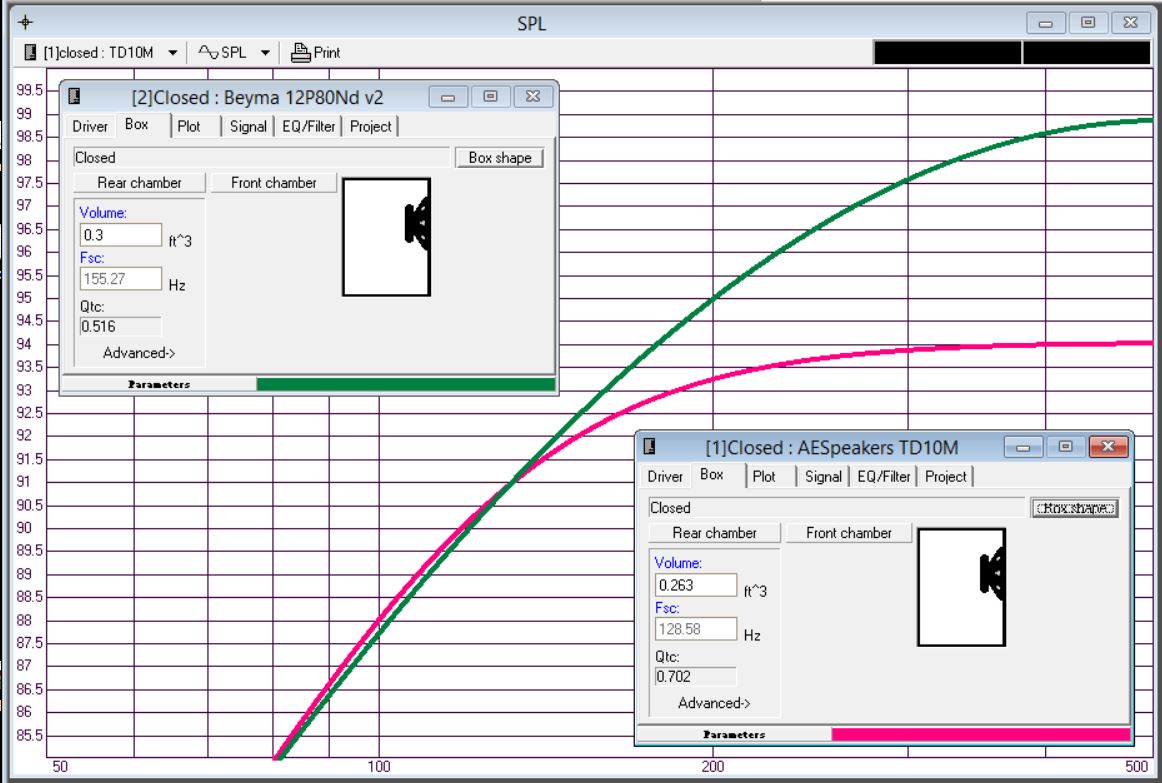
Task: Expand Advanced-> in the Beyma window
Action: tap(139, 353)
